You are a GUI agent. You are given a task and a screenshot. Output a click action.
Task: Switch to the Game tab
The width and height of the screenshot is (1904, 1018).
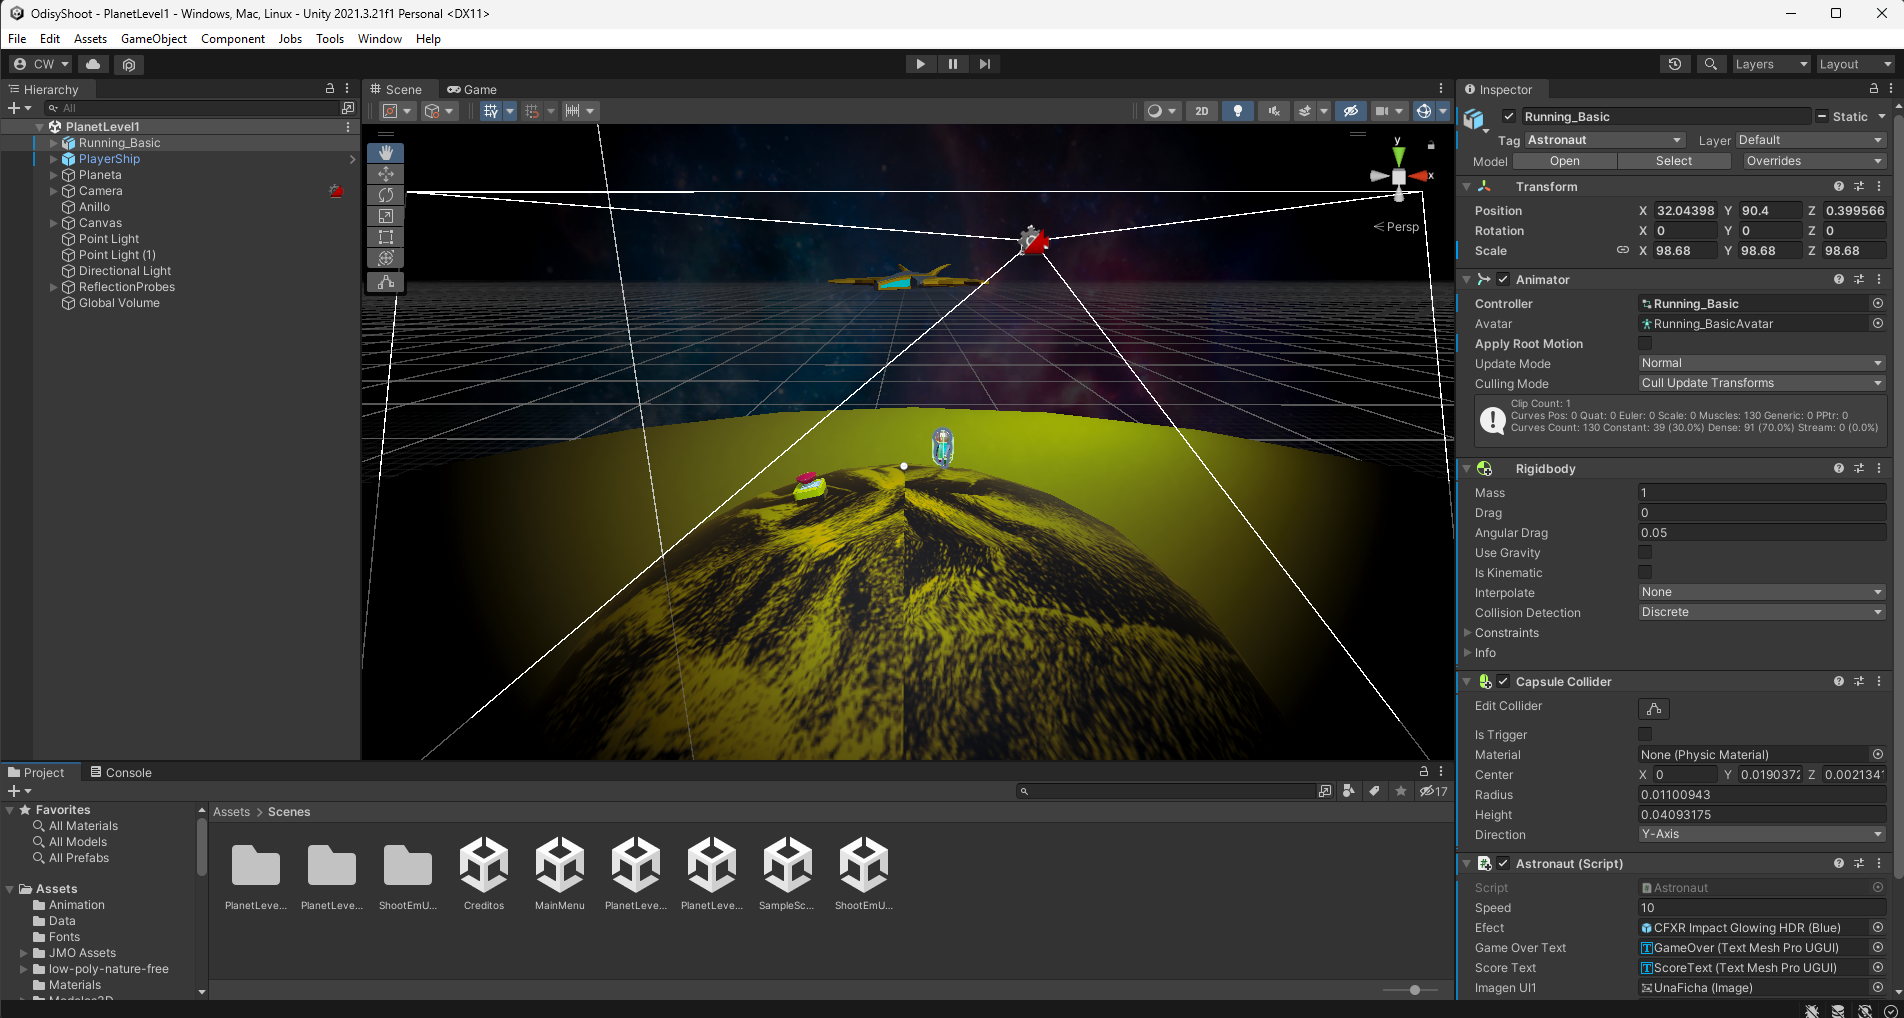coord(472,89)
